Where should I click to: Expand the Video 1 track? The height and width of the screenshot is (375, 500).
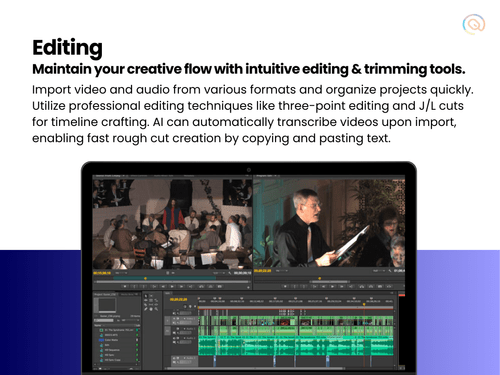coord(184,319)
